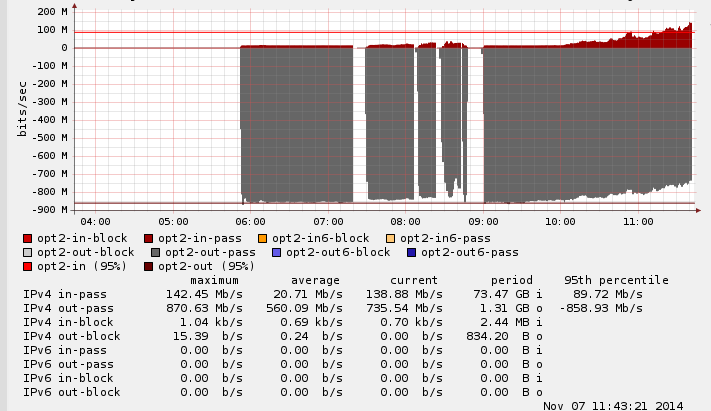Viewport: 711px width, 411px height.
Task: Click the 20.71 Mb/s average value
Action: pyautogui.click(x=308, y=294)
